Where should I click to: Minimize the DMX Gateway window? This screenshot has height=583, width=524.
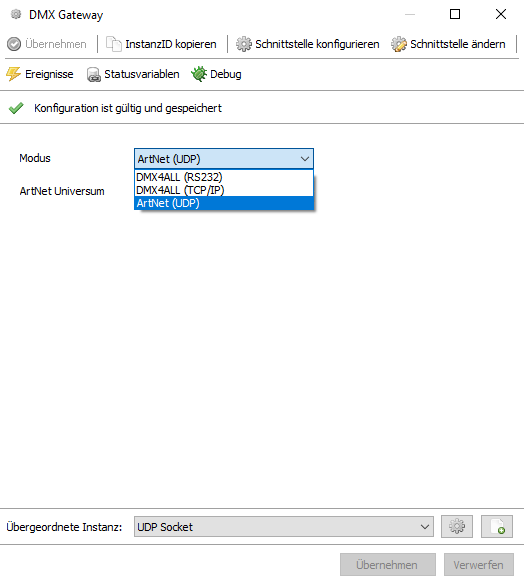pyautogui.click(x=410, y=14)
